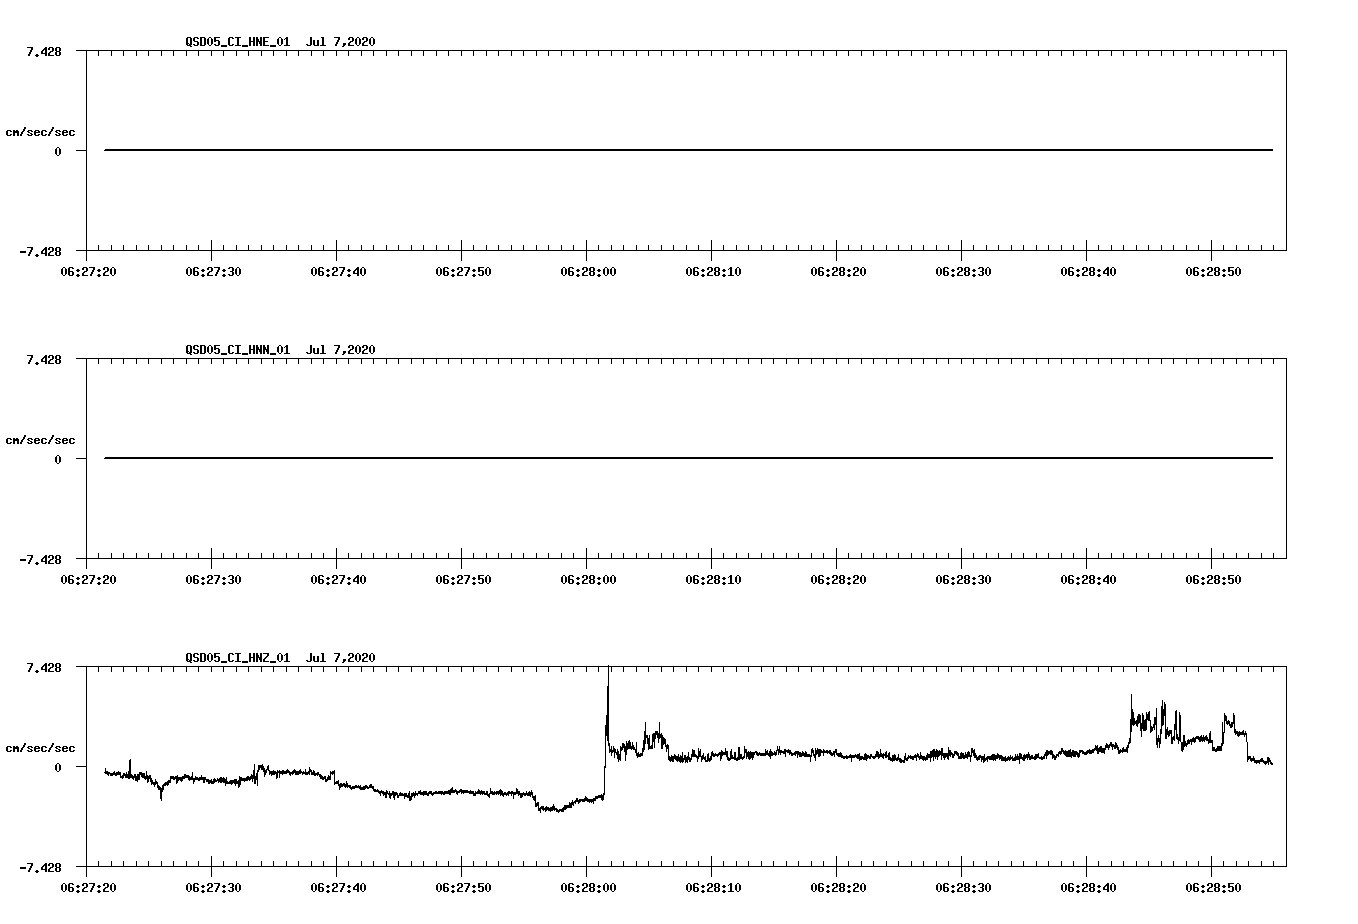Click the cm/sec/sec unit label of HNE plot
1358x924 pixels.
[x=40, y=132]
